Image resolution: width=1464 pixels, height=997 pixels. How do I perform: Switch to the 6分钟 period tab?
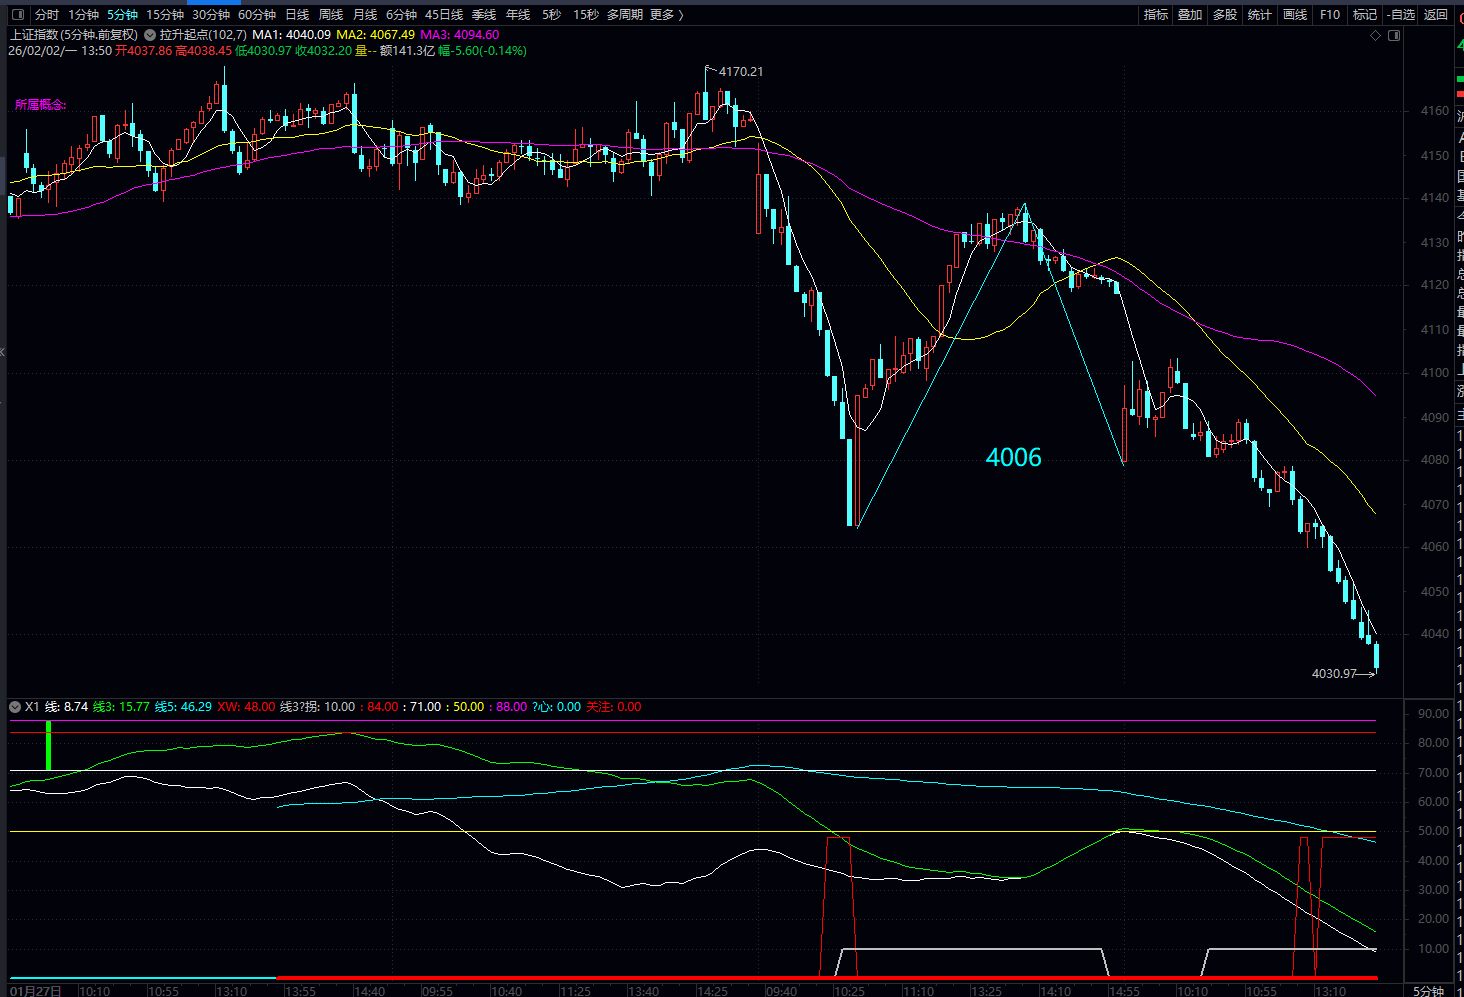402,15
